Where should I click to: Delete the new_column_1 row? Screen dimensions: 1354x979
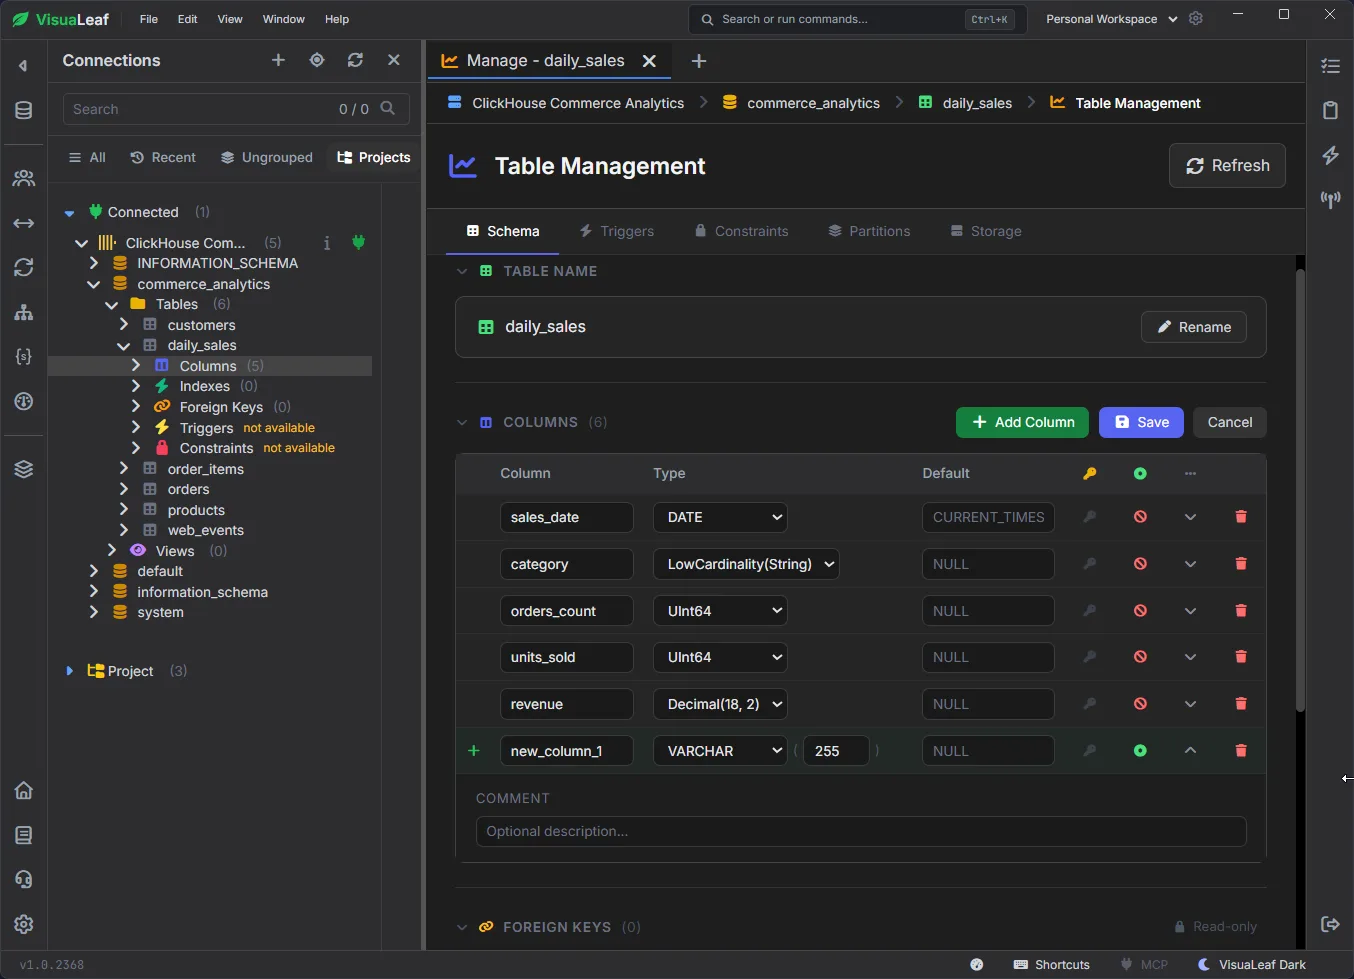point(1241,751)
